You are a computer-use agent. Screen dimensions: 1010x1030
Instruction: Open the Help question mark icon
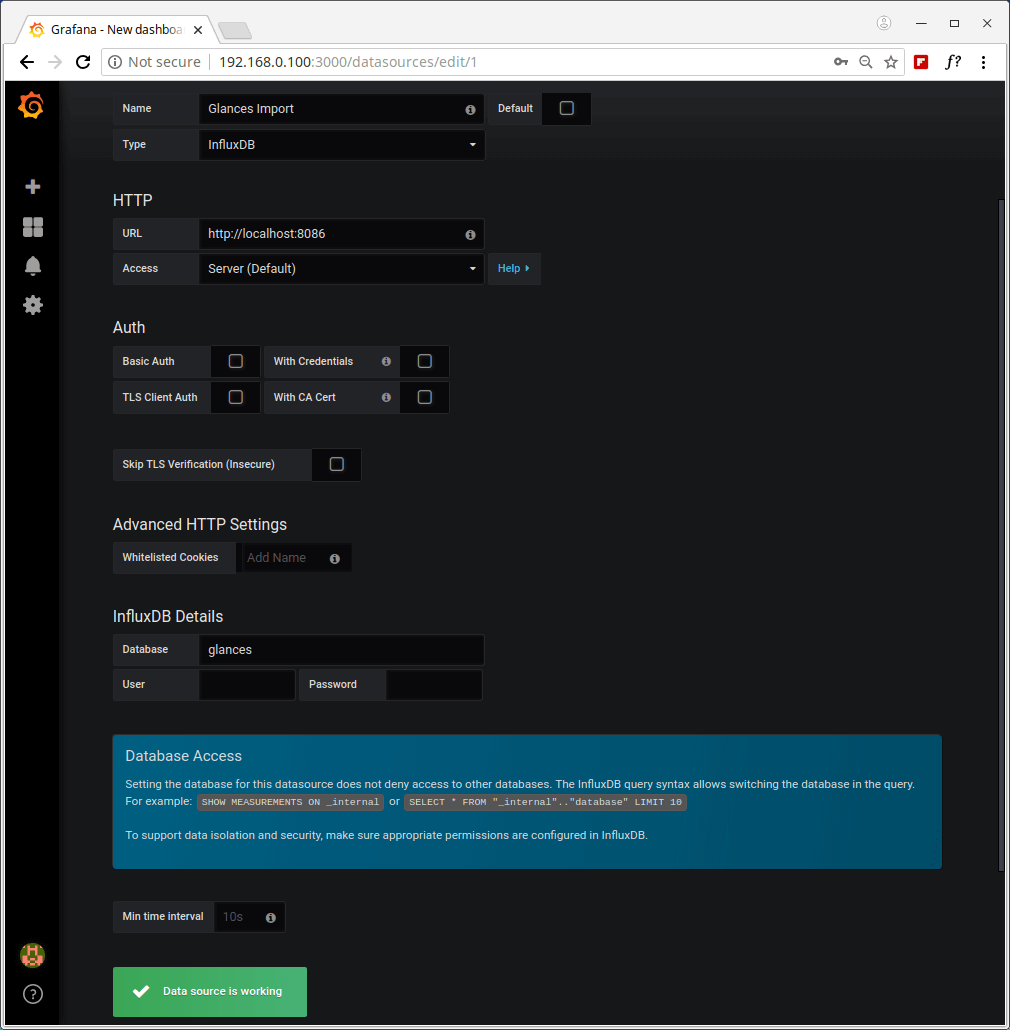pyautogui.click(x=33, y=994)
